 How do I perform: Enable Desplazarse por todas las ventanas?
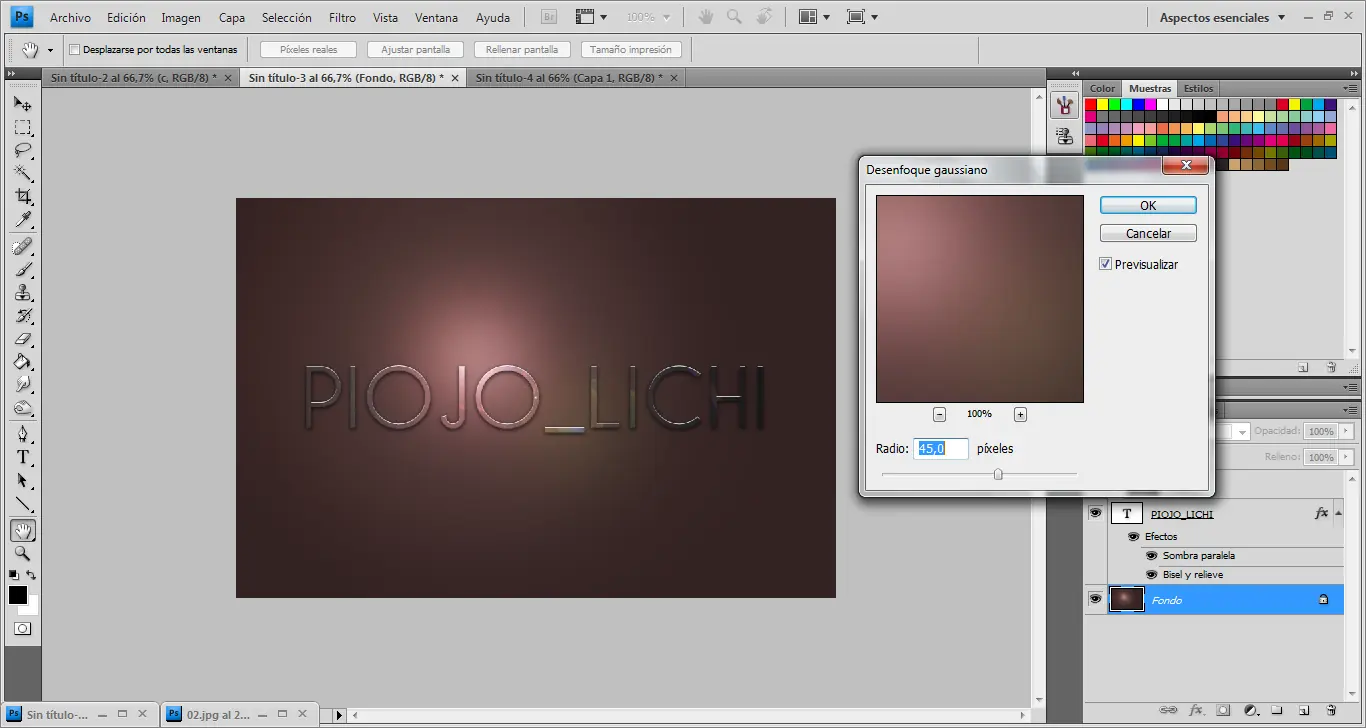74,49
